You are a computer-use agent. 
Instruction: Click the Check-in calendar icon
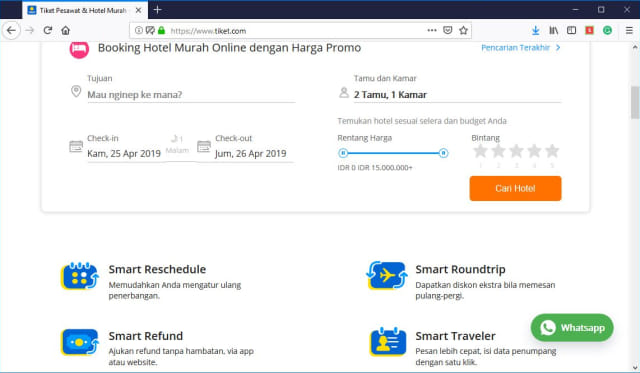click(76, 146)
